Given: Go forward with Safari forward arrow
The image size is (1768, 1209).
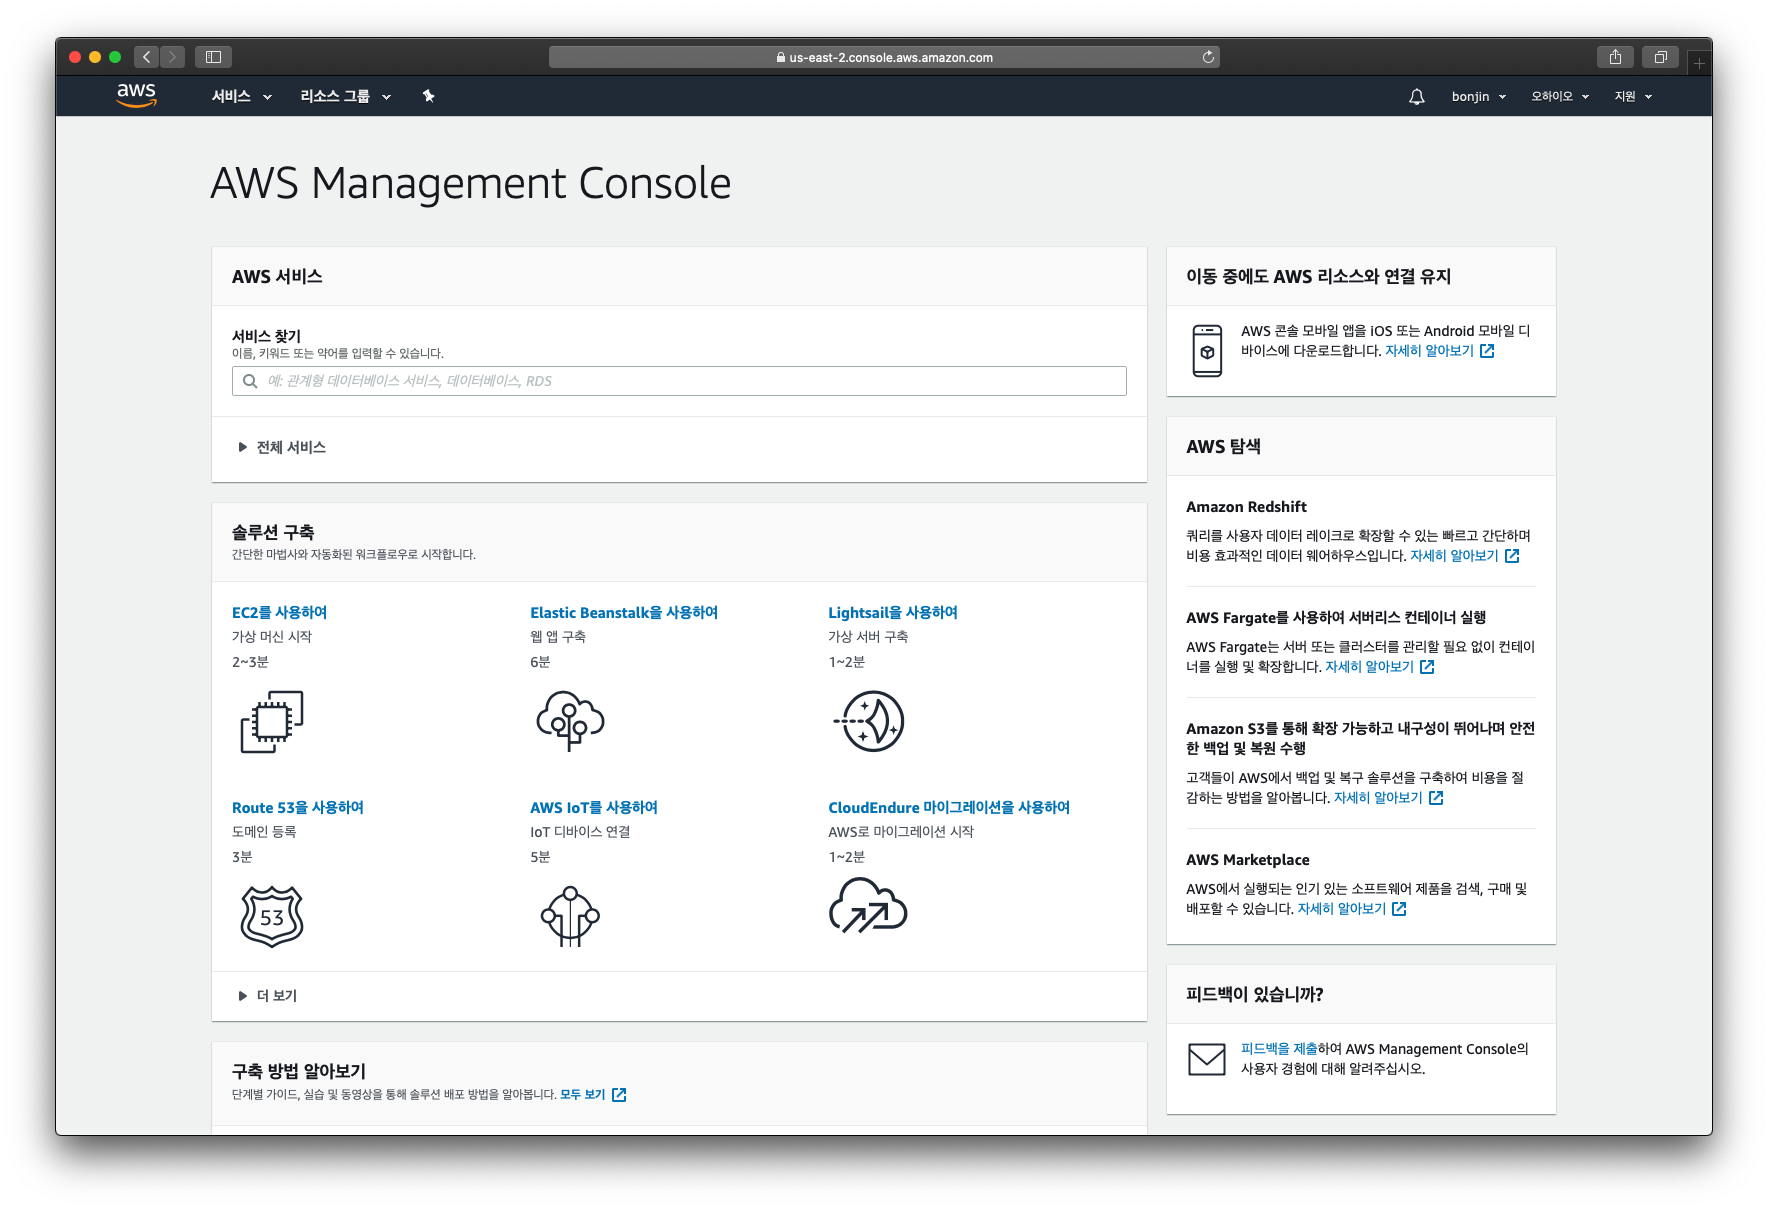Looking at the screenshot, I should [172, 57].
